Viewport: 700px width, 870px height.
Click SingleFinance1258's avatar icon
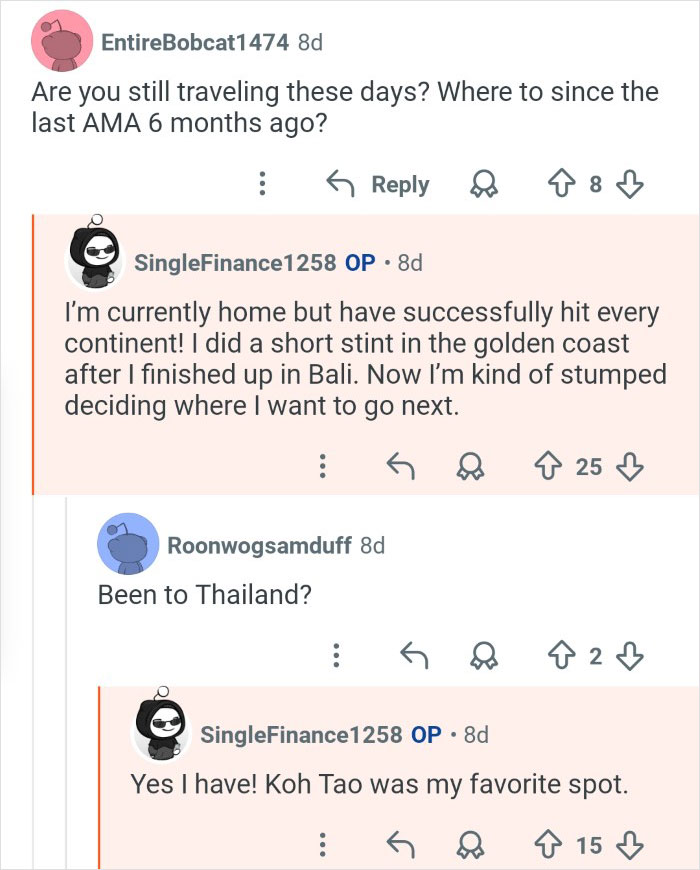[96, 257]
